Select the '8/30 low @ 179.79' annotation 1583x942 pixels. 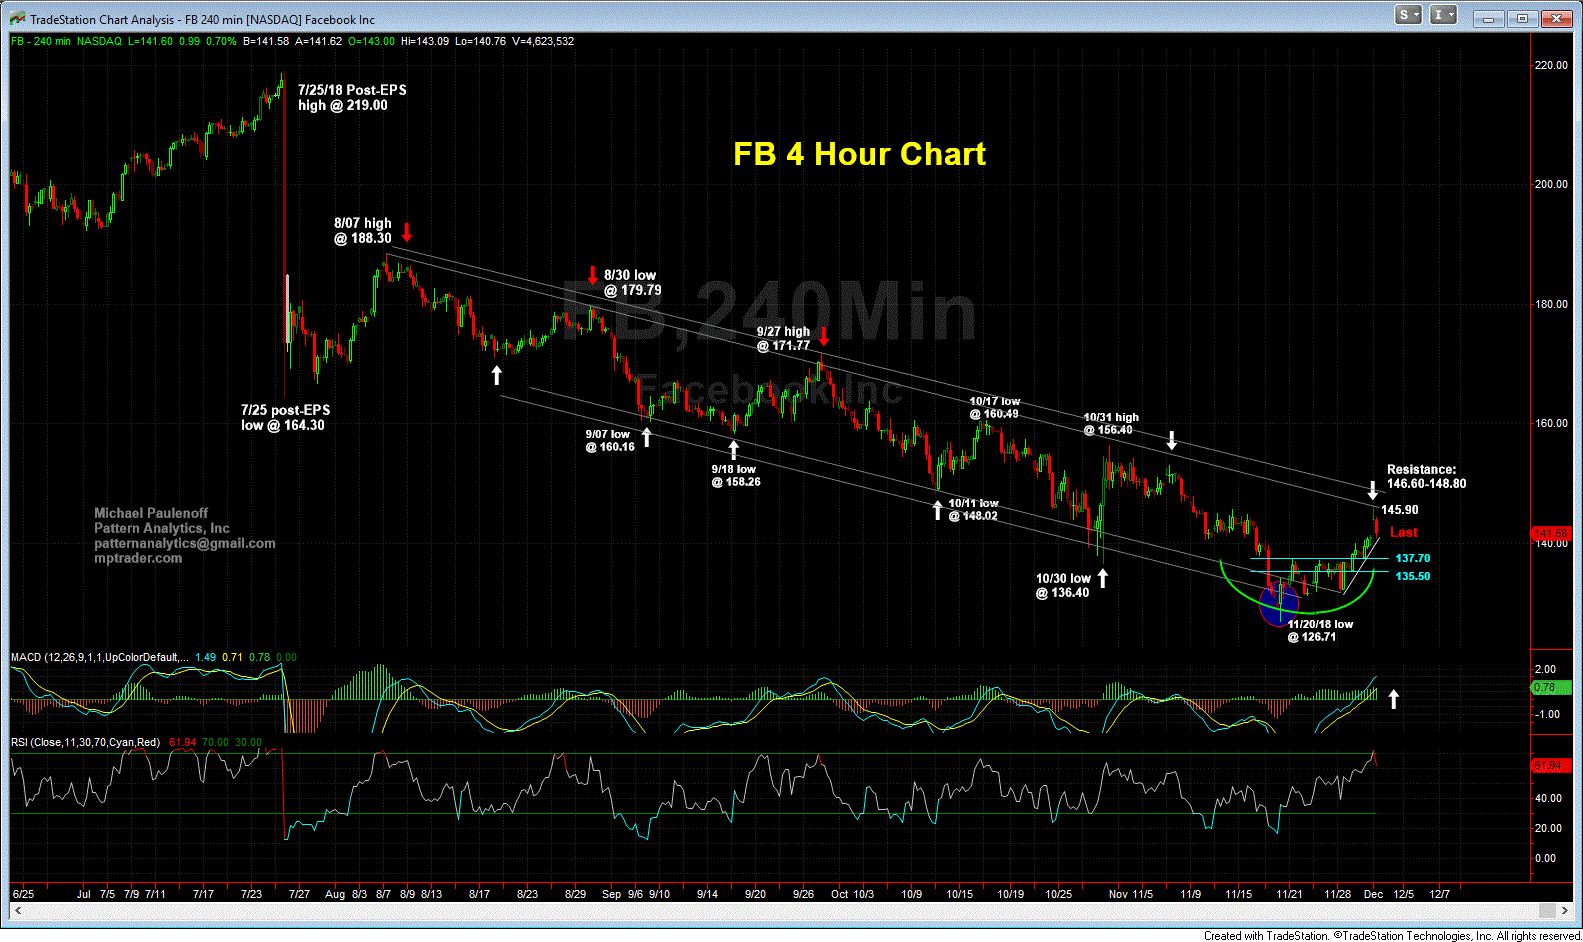pyautogui.click(x=632, y=283)
